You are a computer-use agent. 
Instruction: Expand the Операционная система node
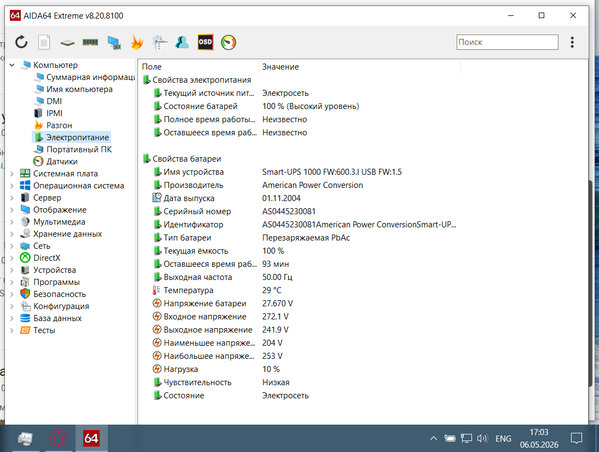[x=12, y=186]
